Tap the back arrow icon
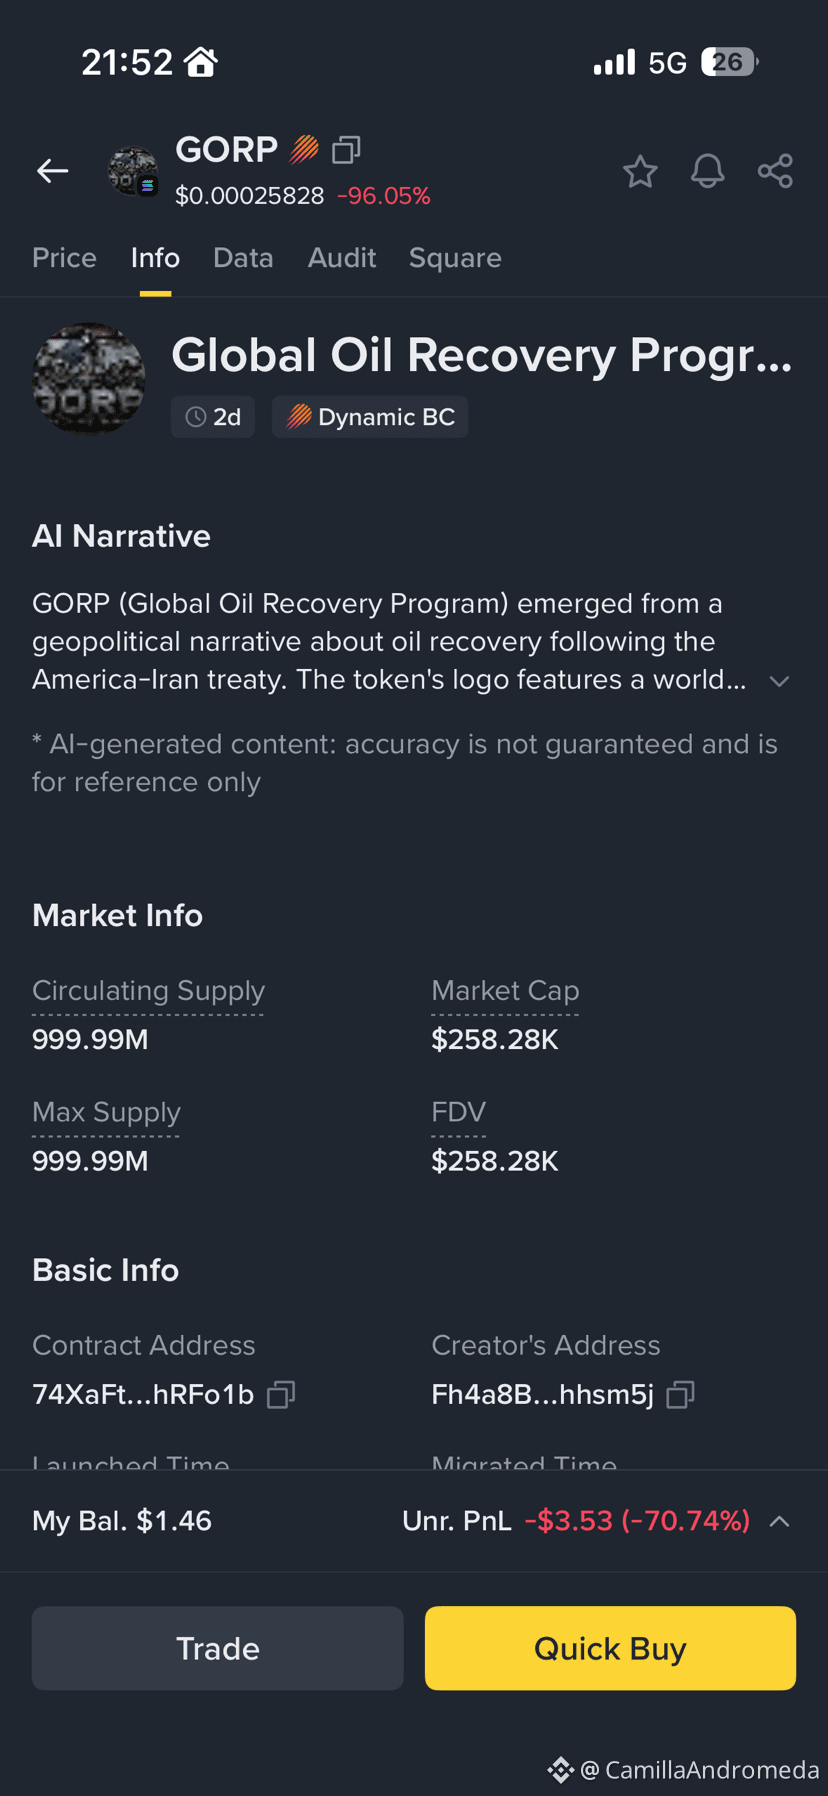 point(53,171)
